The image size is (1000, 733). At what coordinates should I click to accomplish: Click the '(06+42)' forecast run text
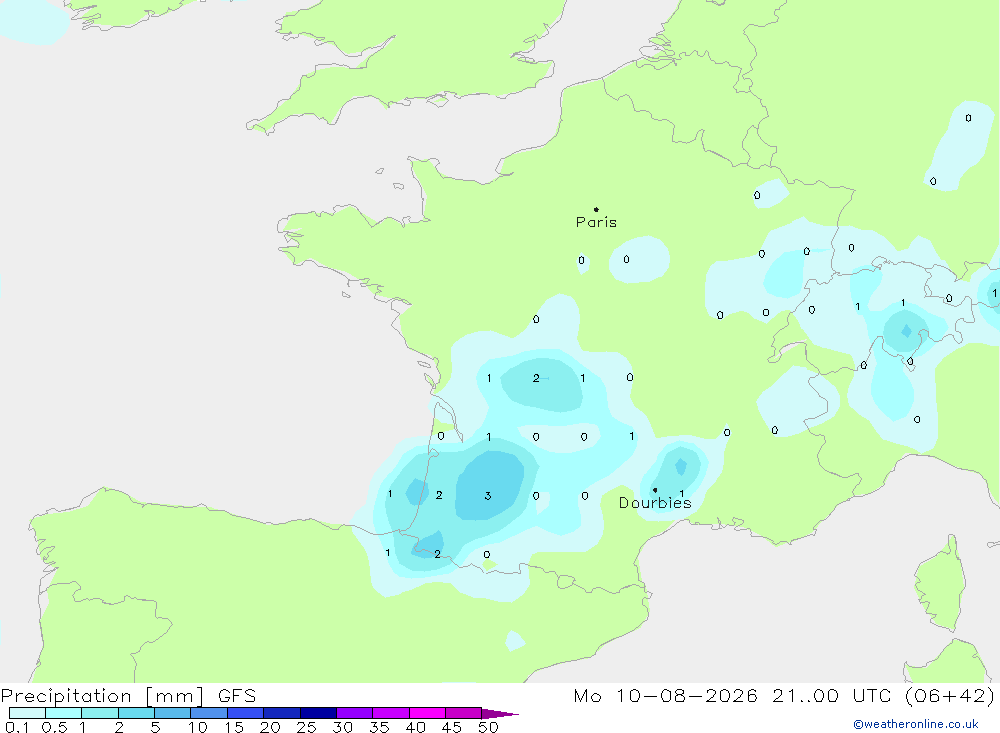tap(950, 696)
